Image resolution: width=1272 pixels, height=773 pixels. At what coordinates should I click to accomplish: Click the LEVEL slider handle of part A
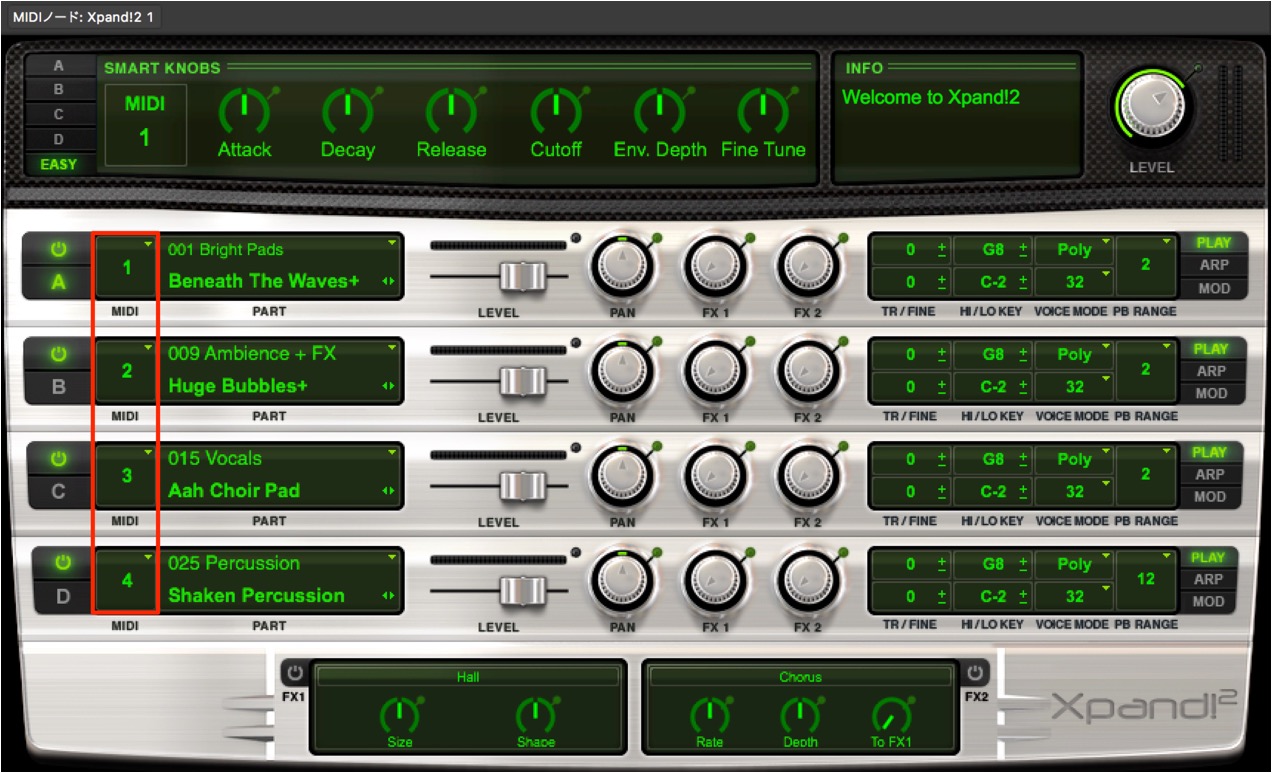pyautogui.click(x=522, y=277)
